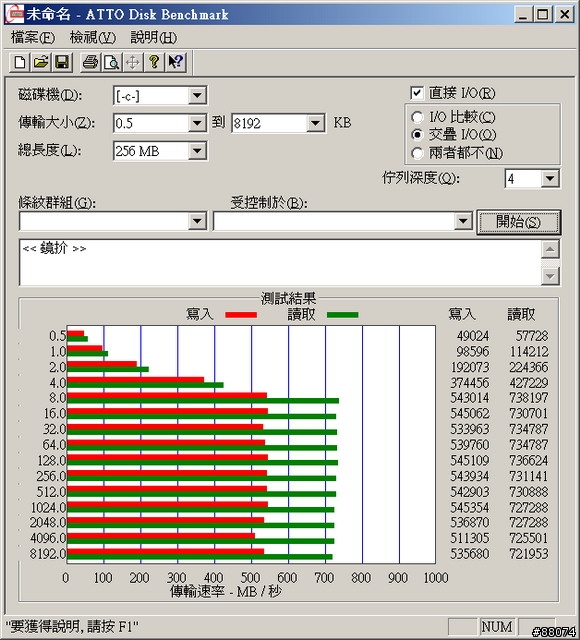This screenshot has width=580, height=640.
Task: Open the 檢視 menu
Action: click(93, 38)
